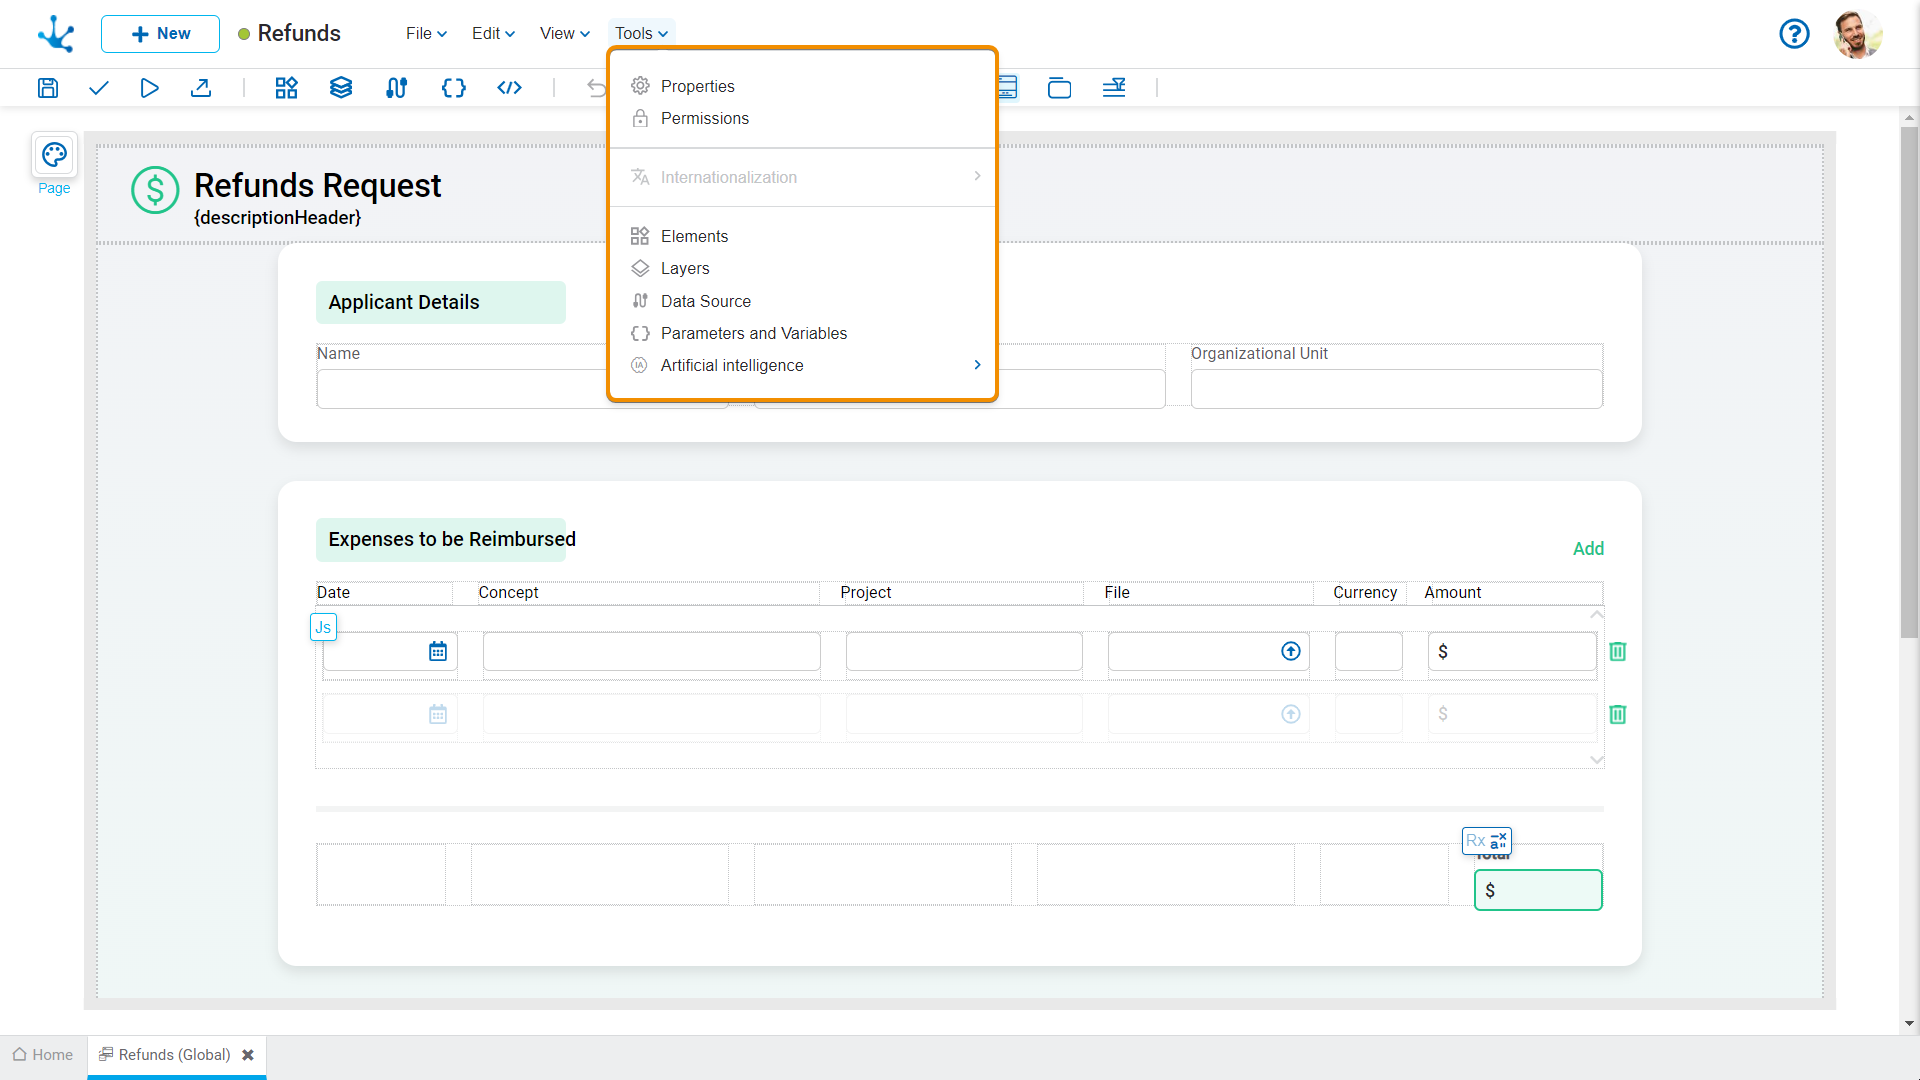Open the Layers panel from Tools
The height and width of the screenshot is (1080, 1920).
(686, 268)
